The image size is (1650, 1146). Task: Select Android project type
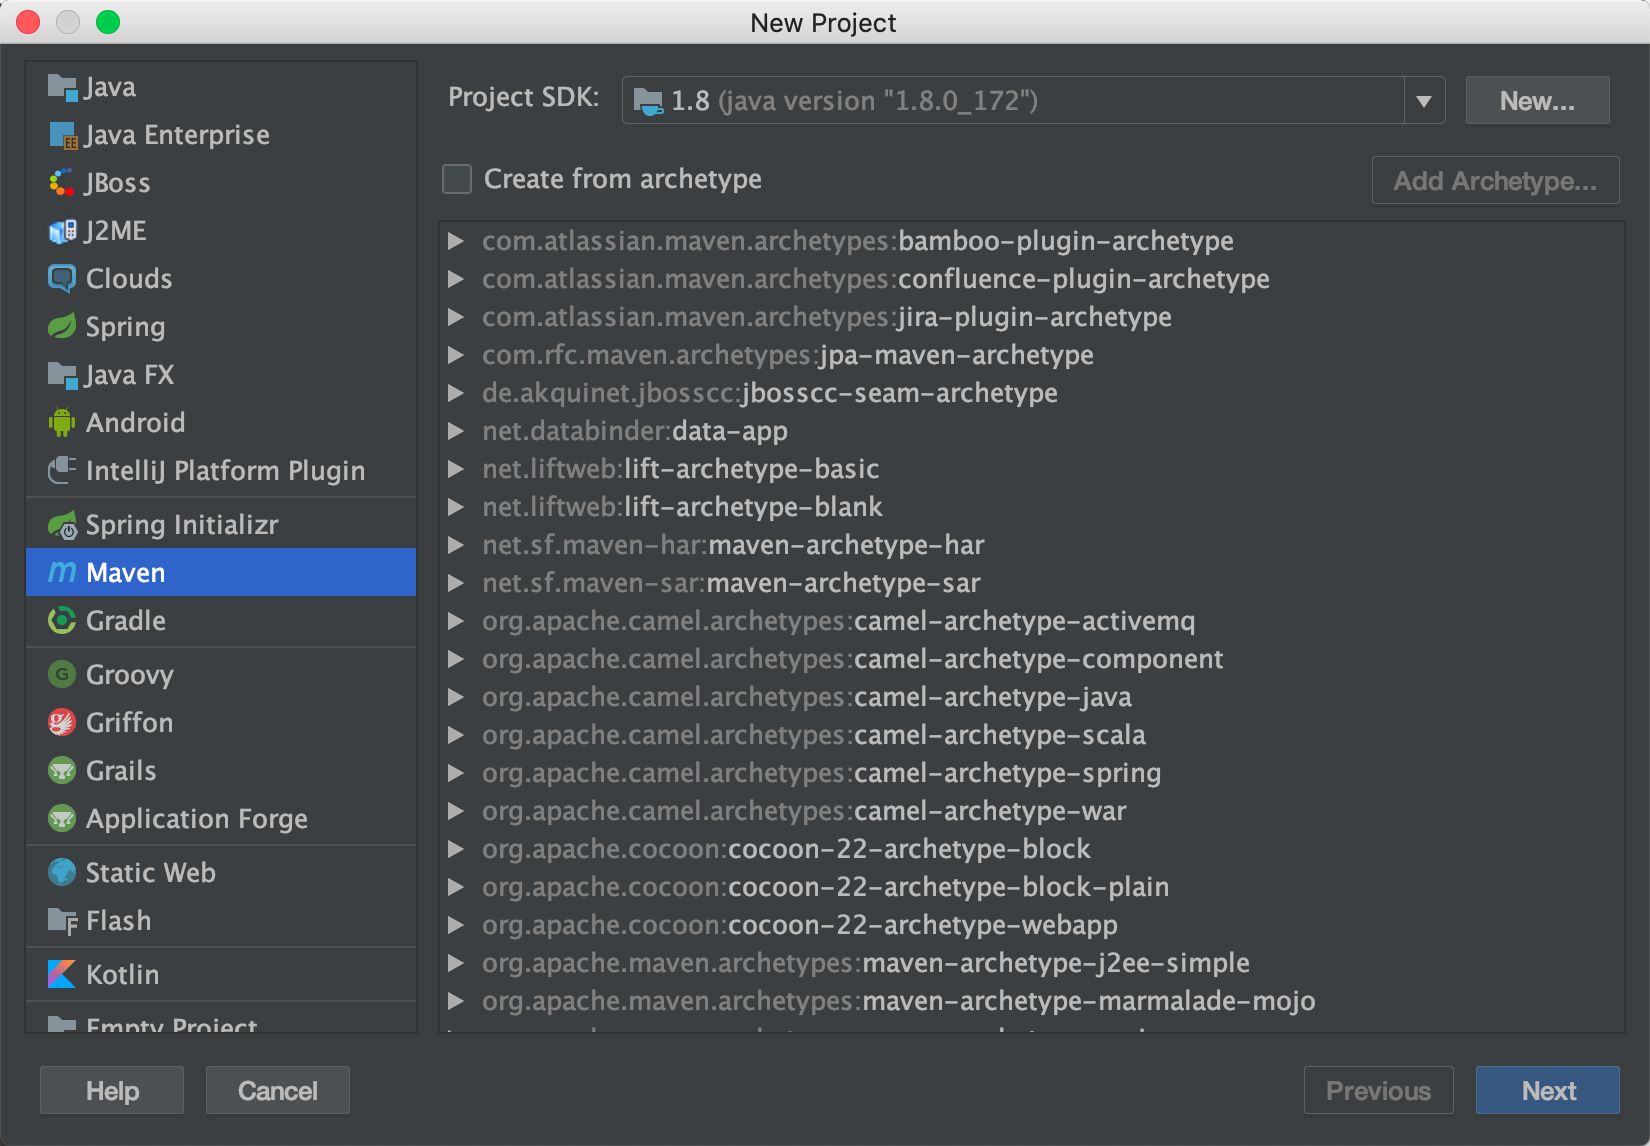221,423
